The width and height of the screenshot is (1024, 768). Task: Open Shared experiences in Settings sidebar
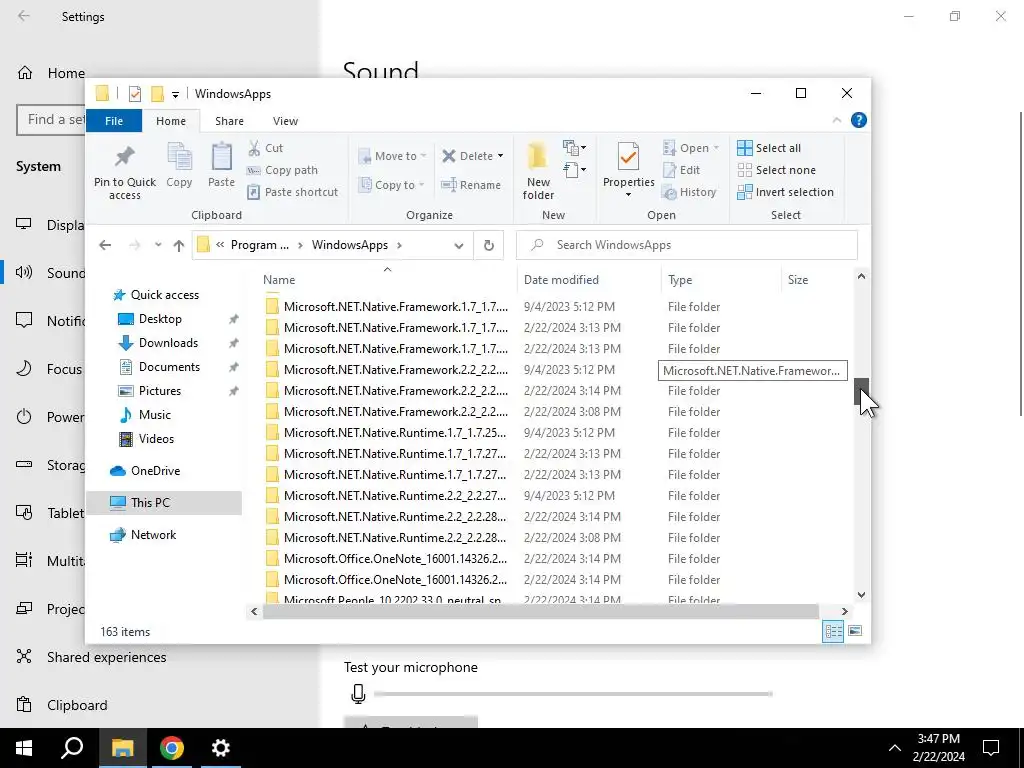point(106,657)
